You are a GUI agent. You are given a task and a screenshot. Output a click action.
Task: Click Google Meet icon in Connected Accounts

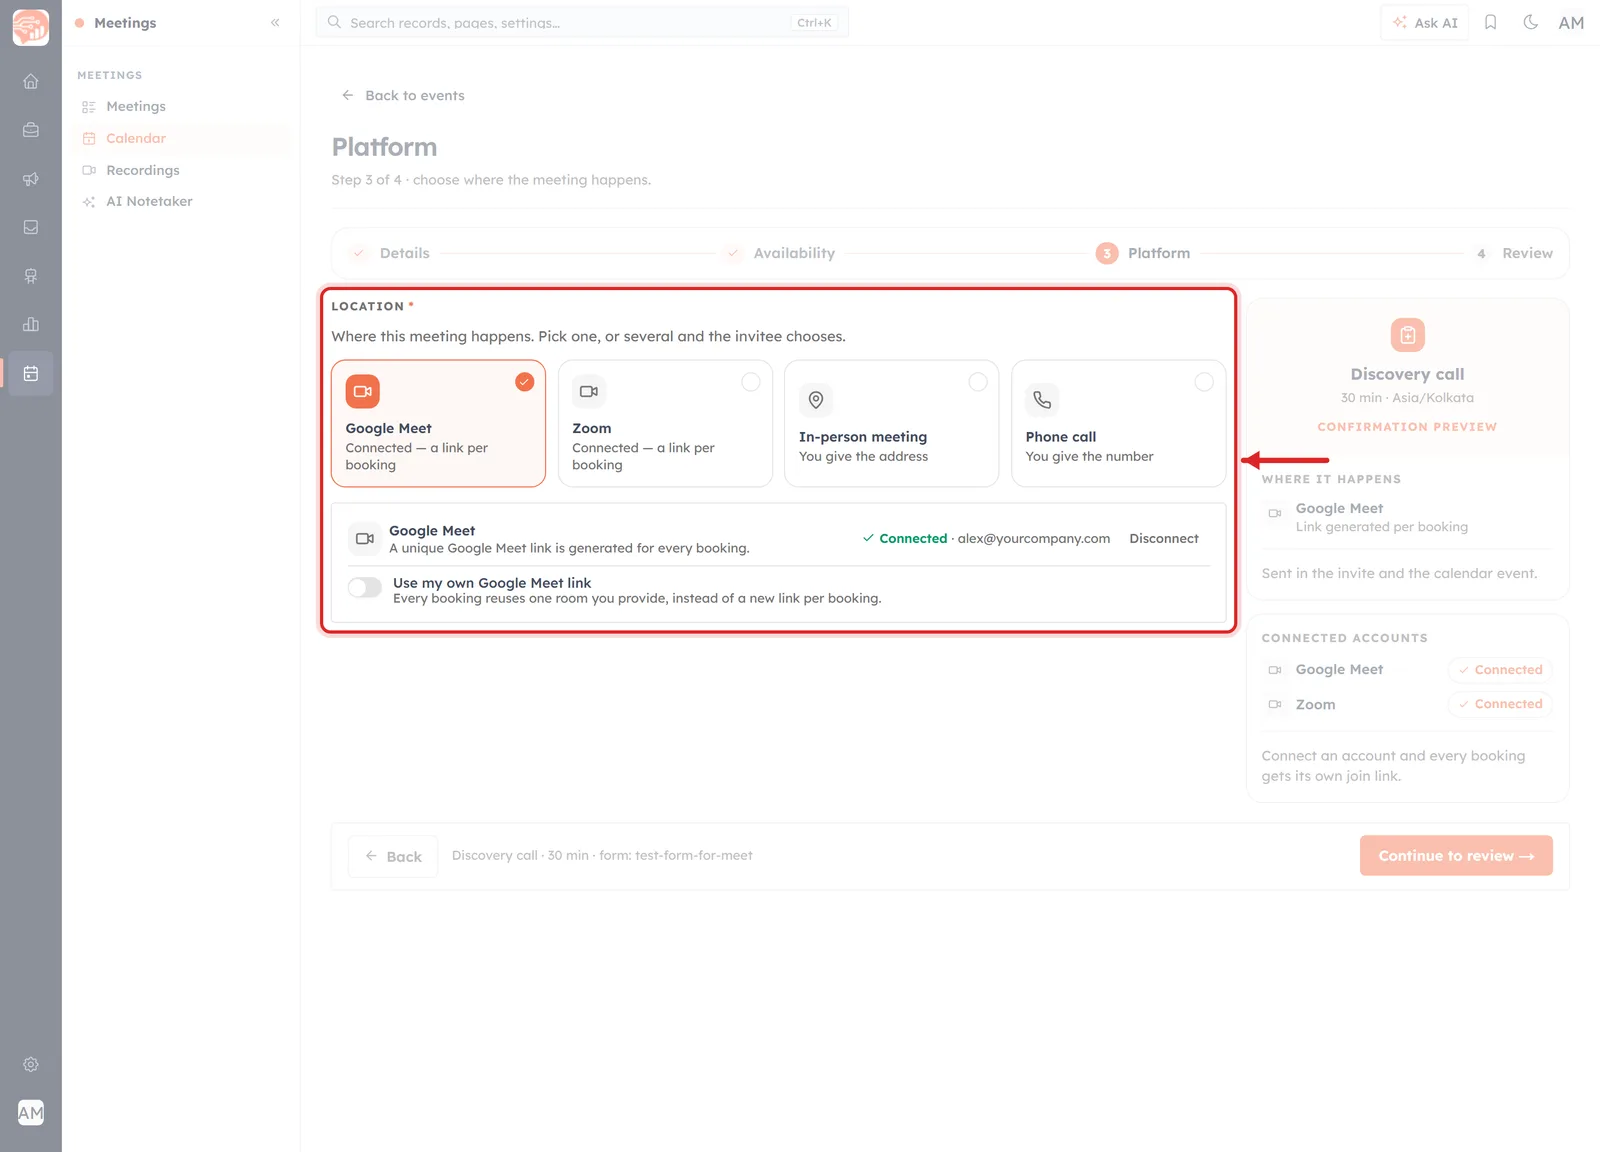1275,670
